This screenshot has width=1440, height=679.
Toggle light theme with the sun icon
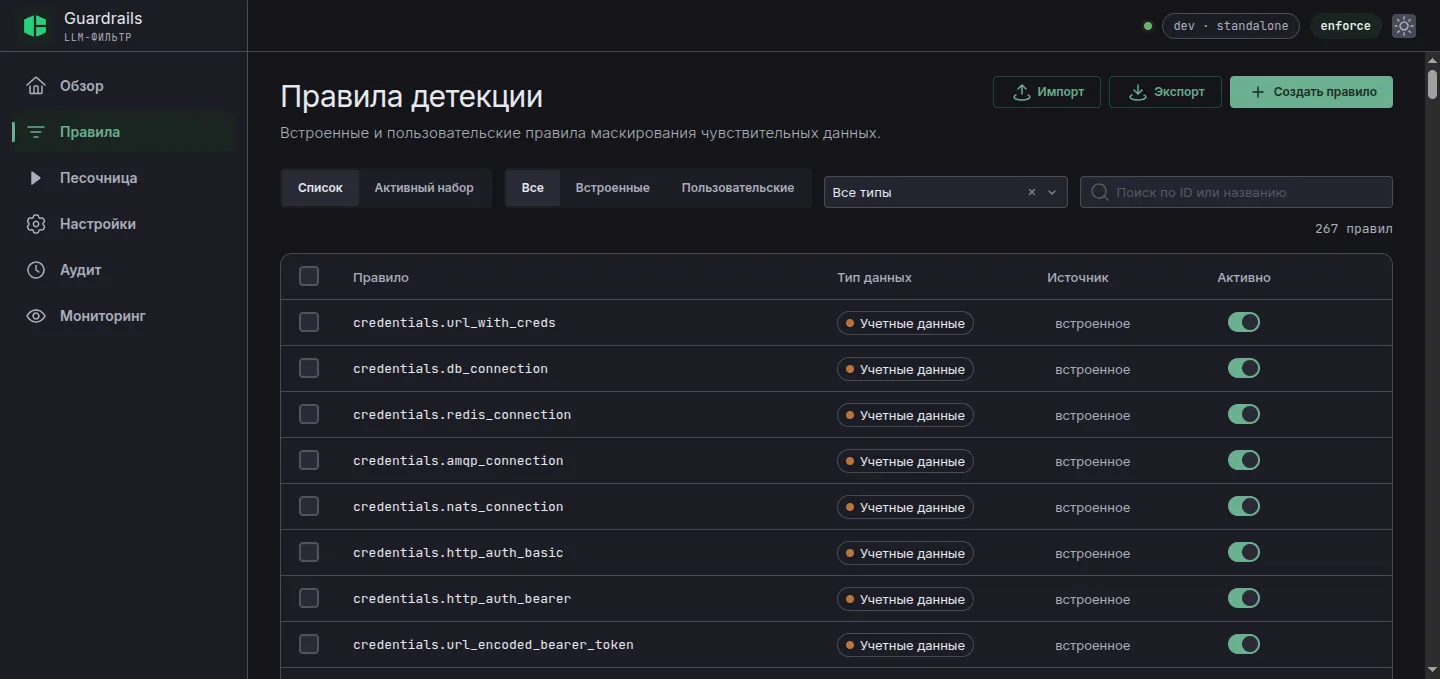1404,26
